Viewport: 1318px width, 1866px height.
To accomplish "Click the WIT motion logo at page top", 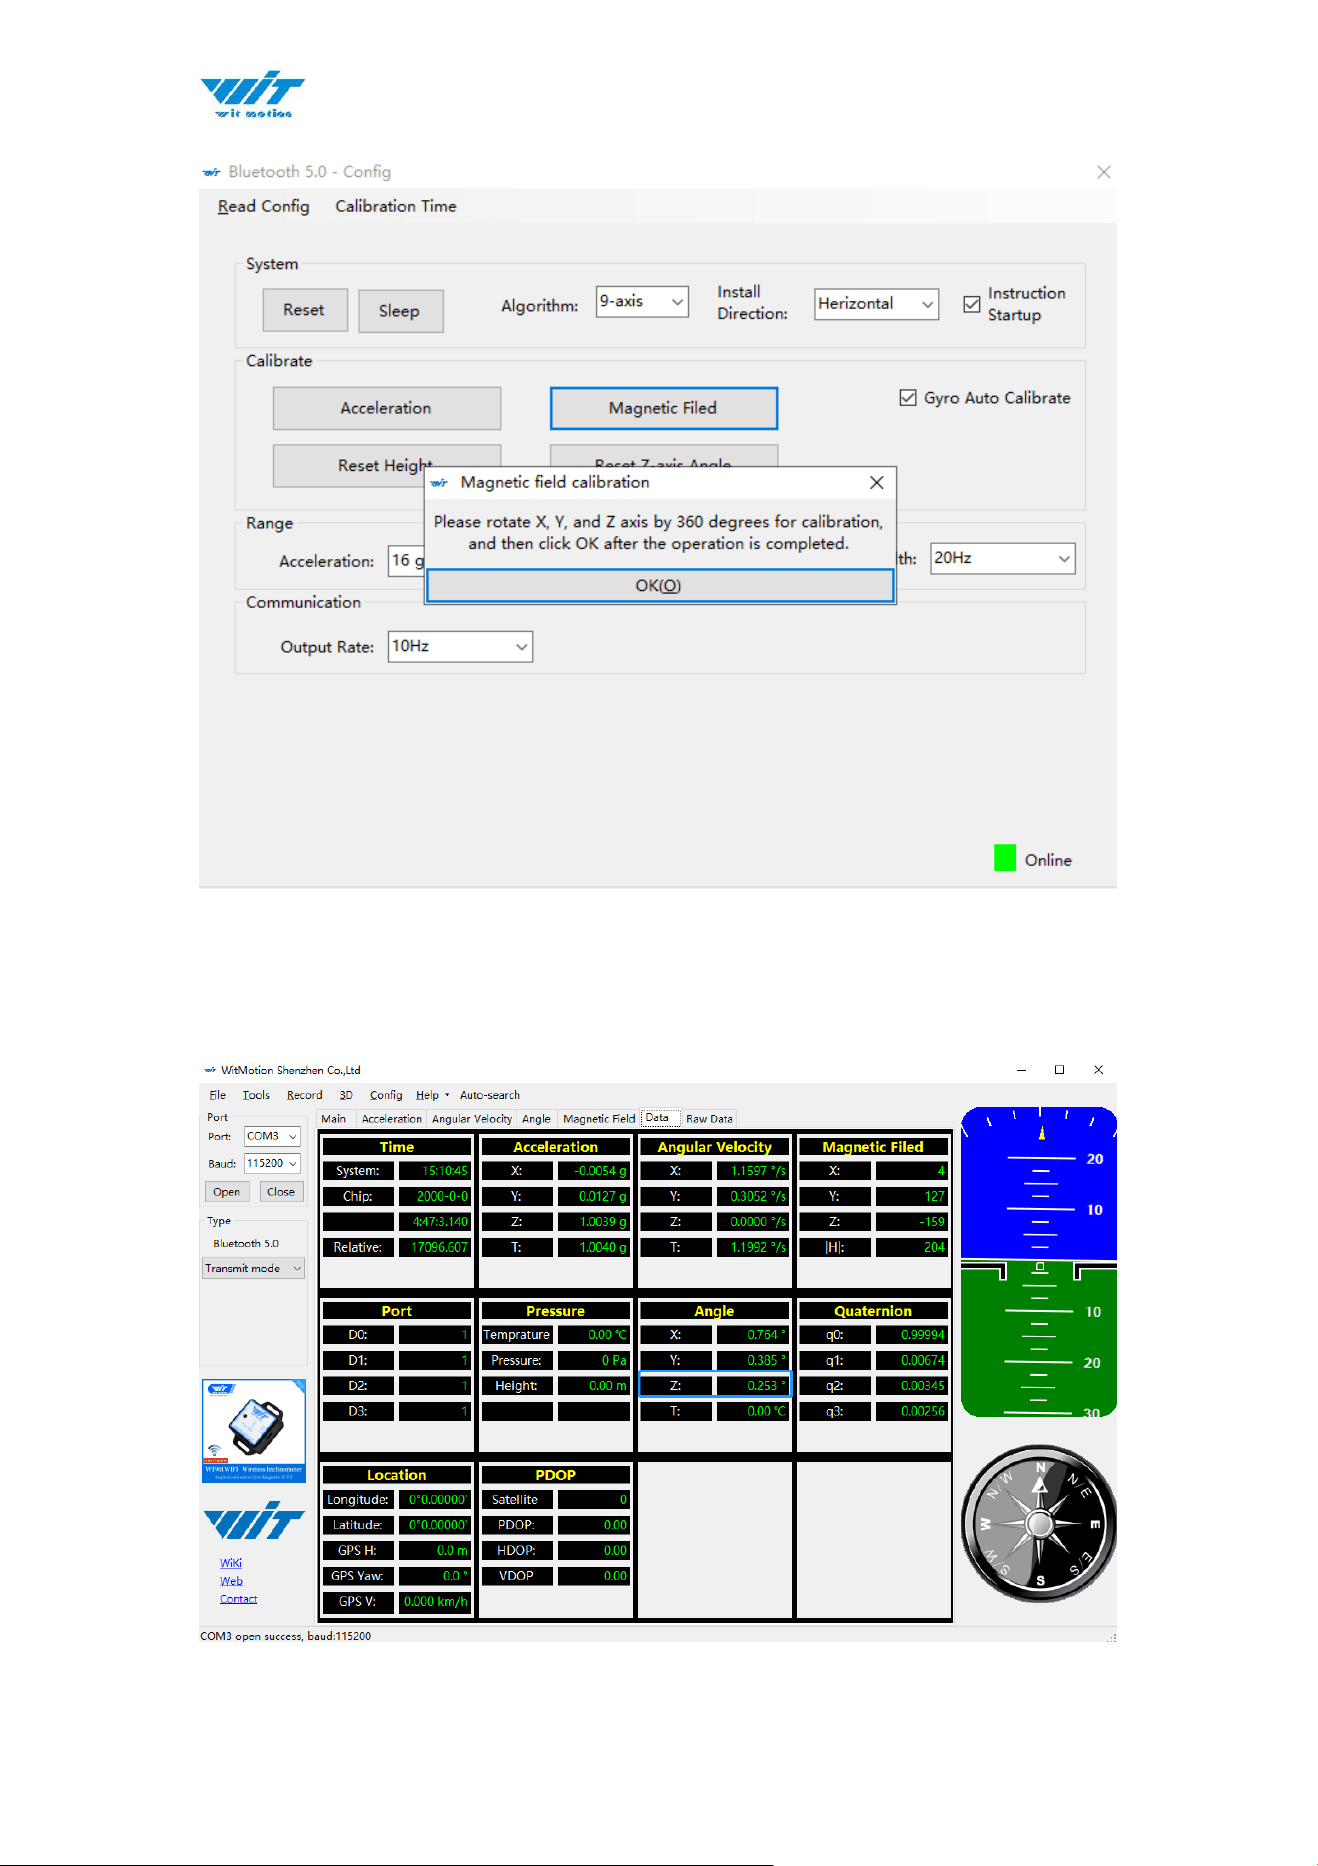I will click(252, 94).
